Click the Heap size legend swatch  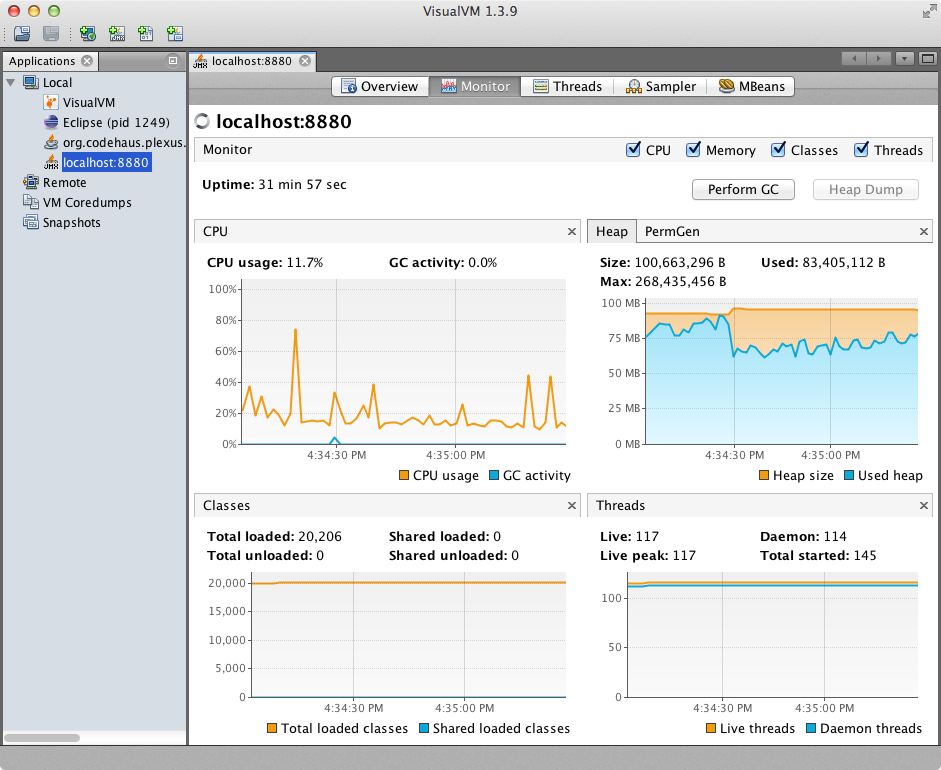[x=764, y=475]
